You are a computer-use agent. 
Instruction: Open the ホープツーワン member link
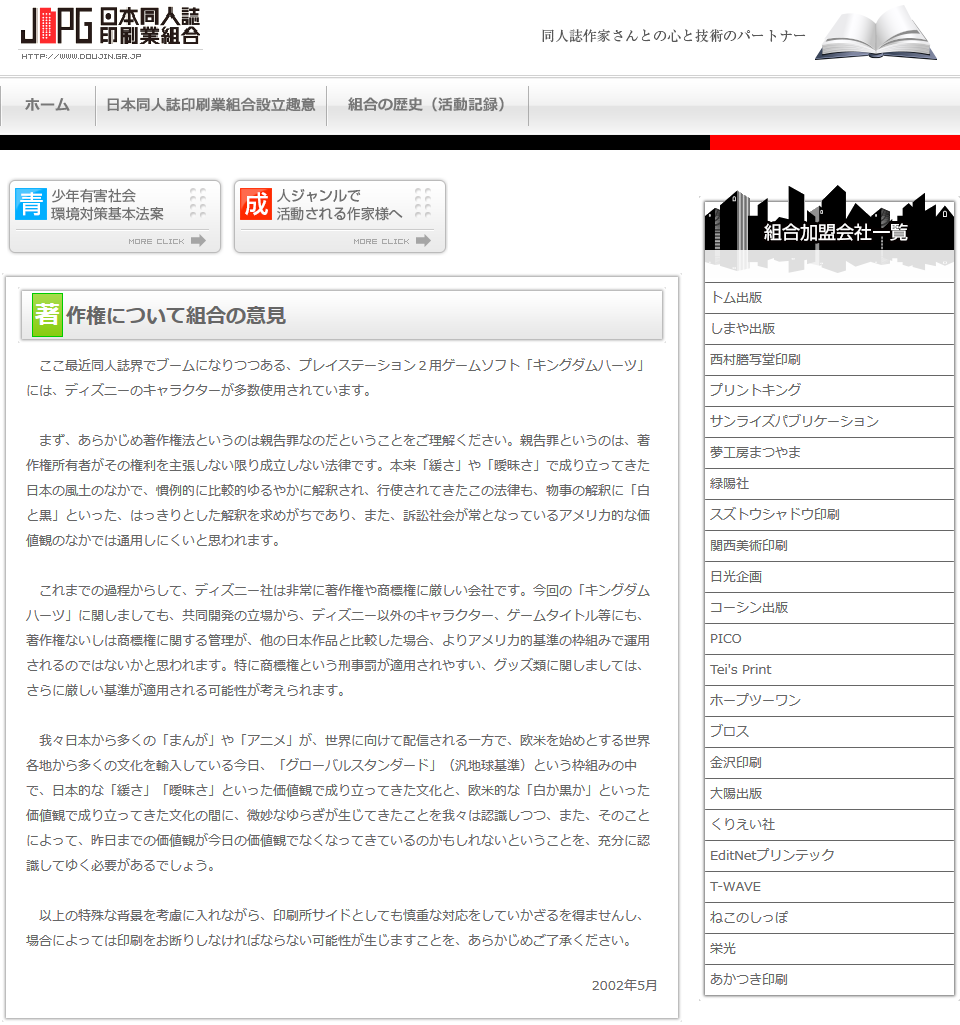coord(829,701)
